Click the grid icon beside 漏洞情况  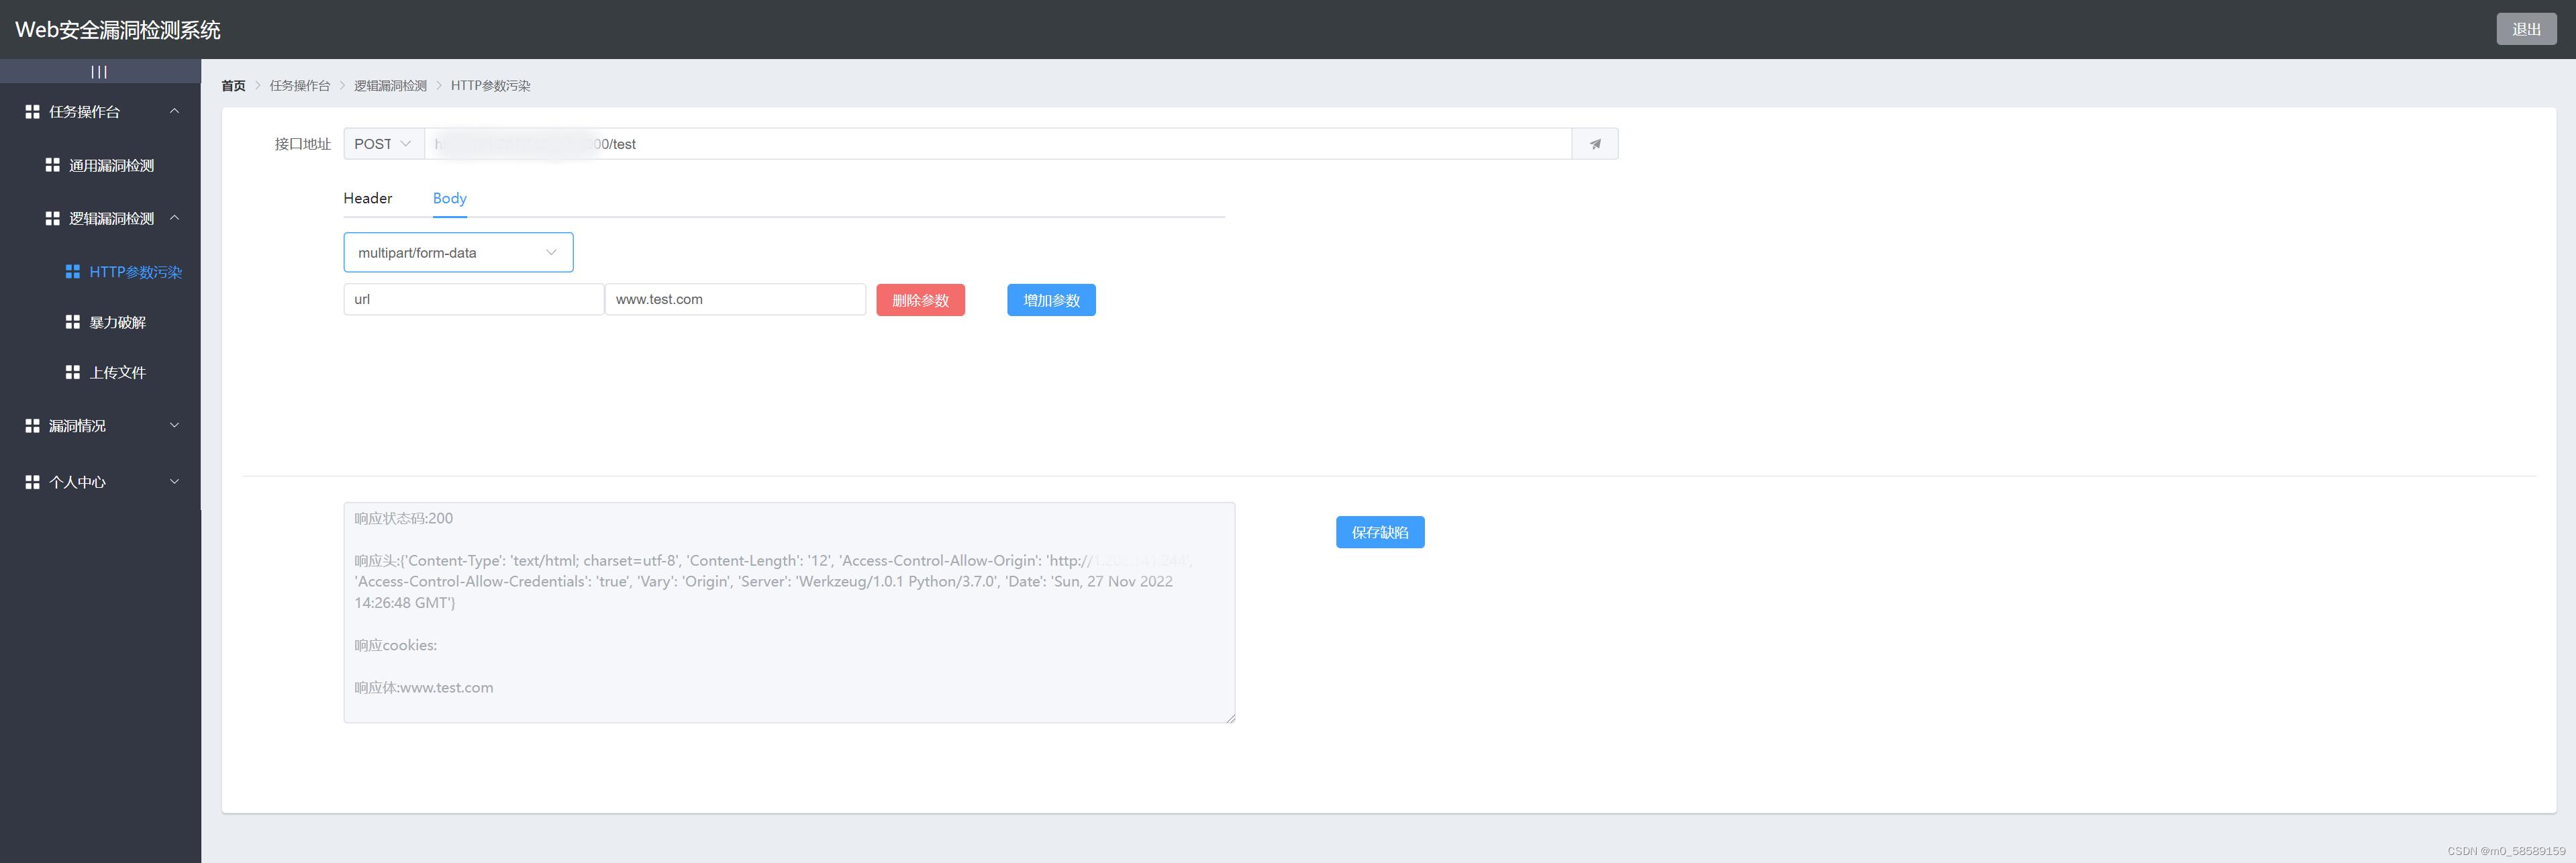[x=32, y=426]
